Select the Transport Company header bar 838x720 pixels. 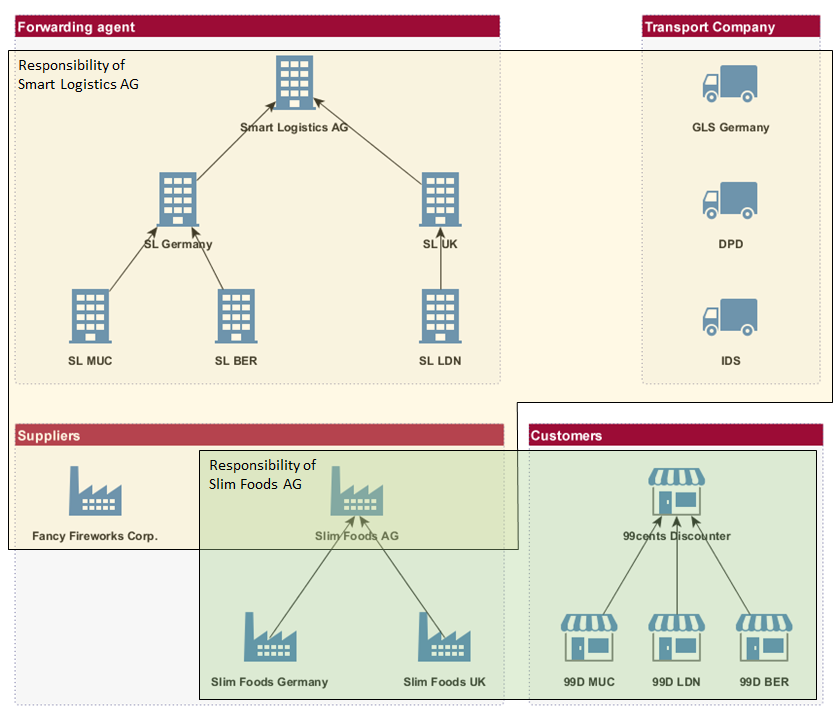click(x=731, y=27)
